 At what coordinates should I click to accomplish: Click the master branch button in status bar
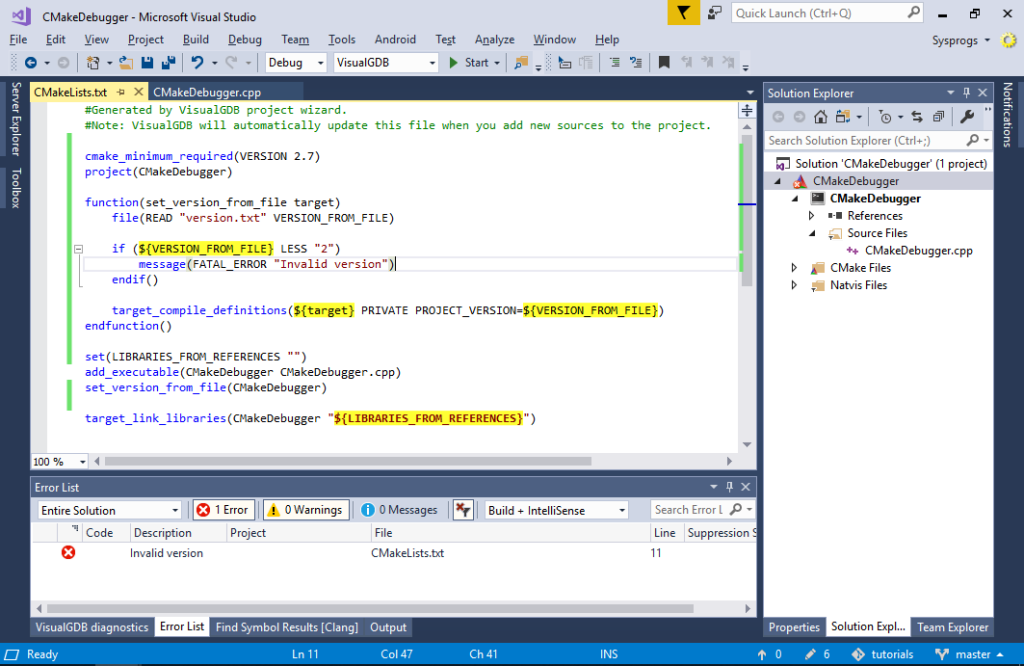tap(970, 654)
